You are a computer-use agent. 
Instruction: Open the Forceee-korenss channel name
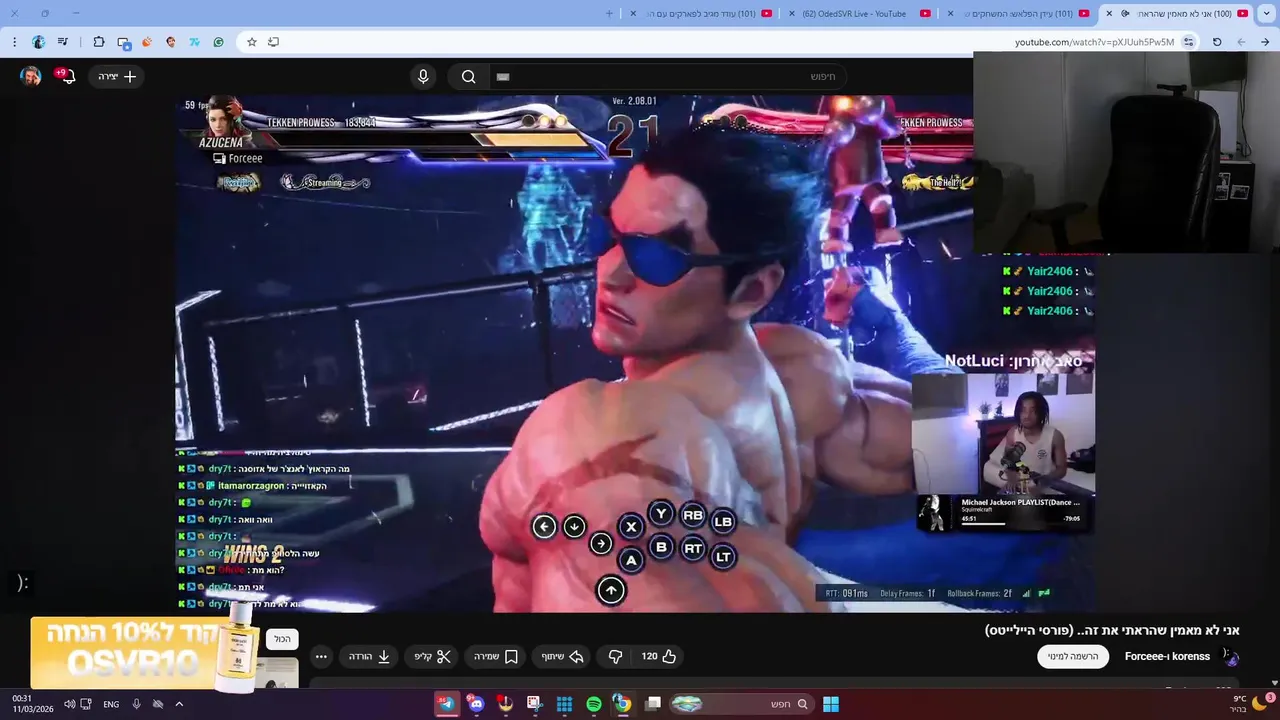(x=1167, y=656)
